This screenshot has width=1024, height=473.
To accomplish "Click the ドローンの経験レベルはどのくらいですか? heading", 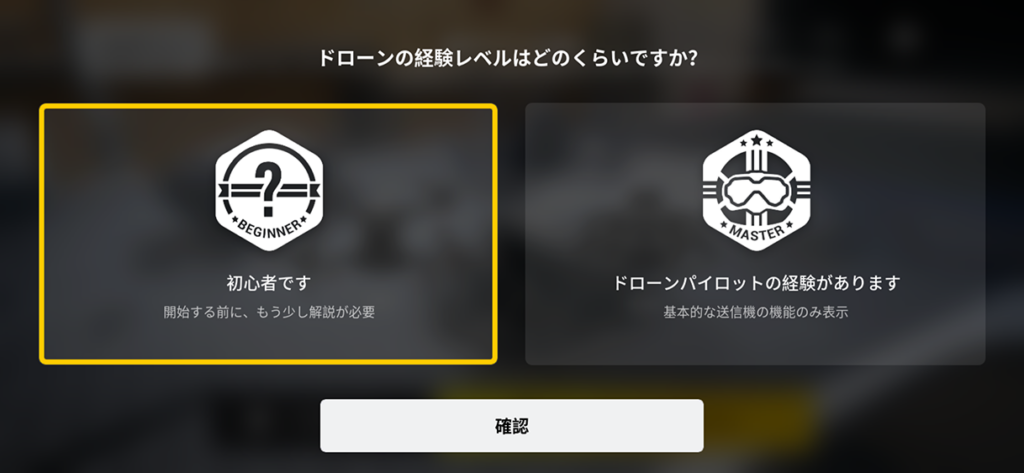I will point(507,58).
